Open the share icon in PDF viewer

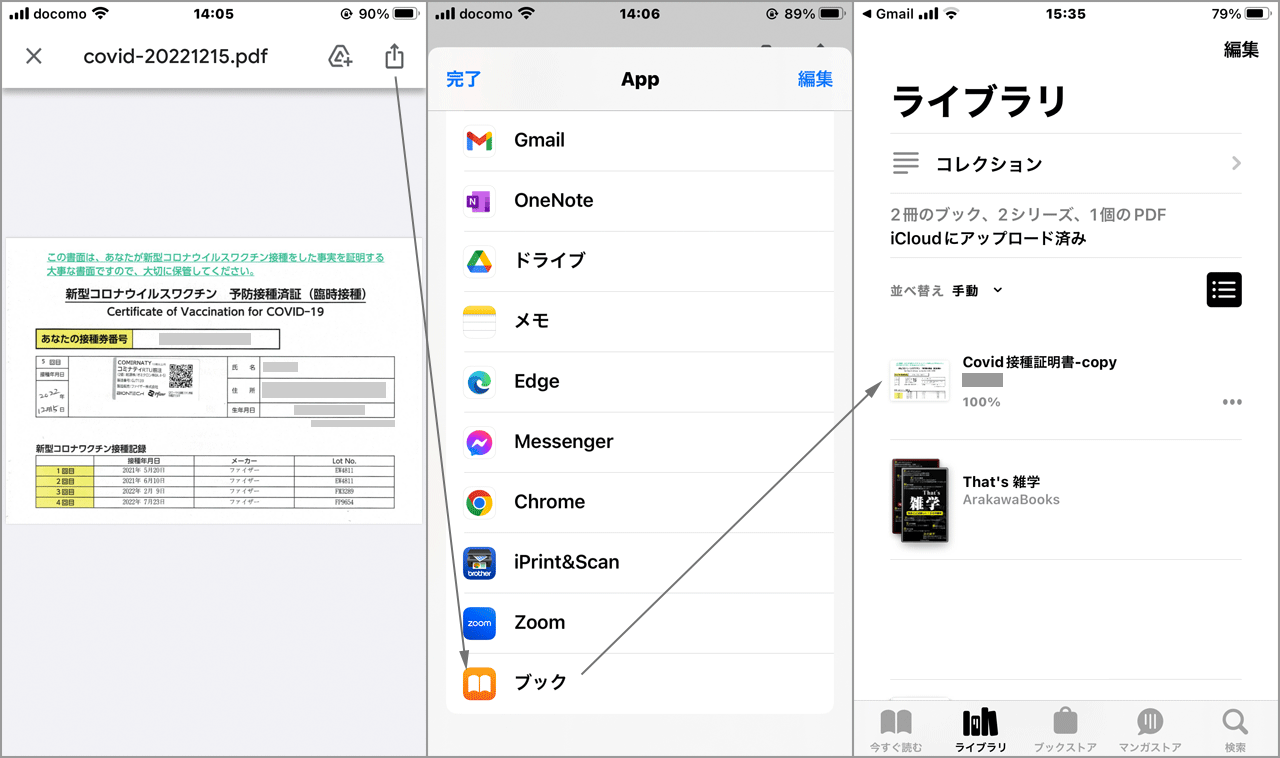click(x=394, y=56)
